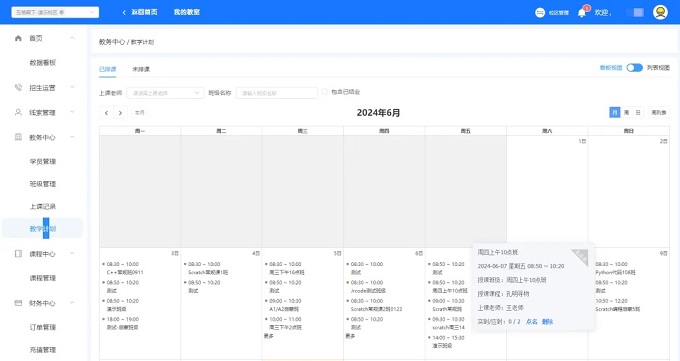Click the 2日 Sunday calendar cell
The height and width of the screenshot is (361, 680).
[x=629, y=191]
